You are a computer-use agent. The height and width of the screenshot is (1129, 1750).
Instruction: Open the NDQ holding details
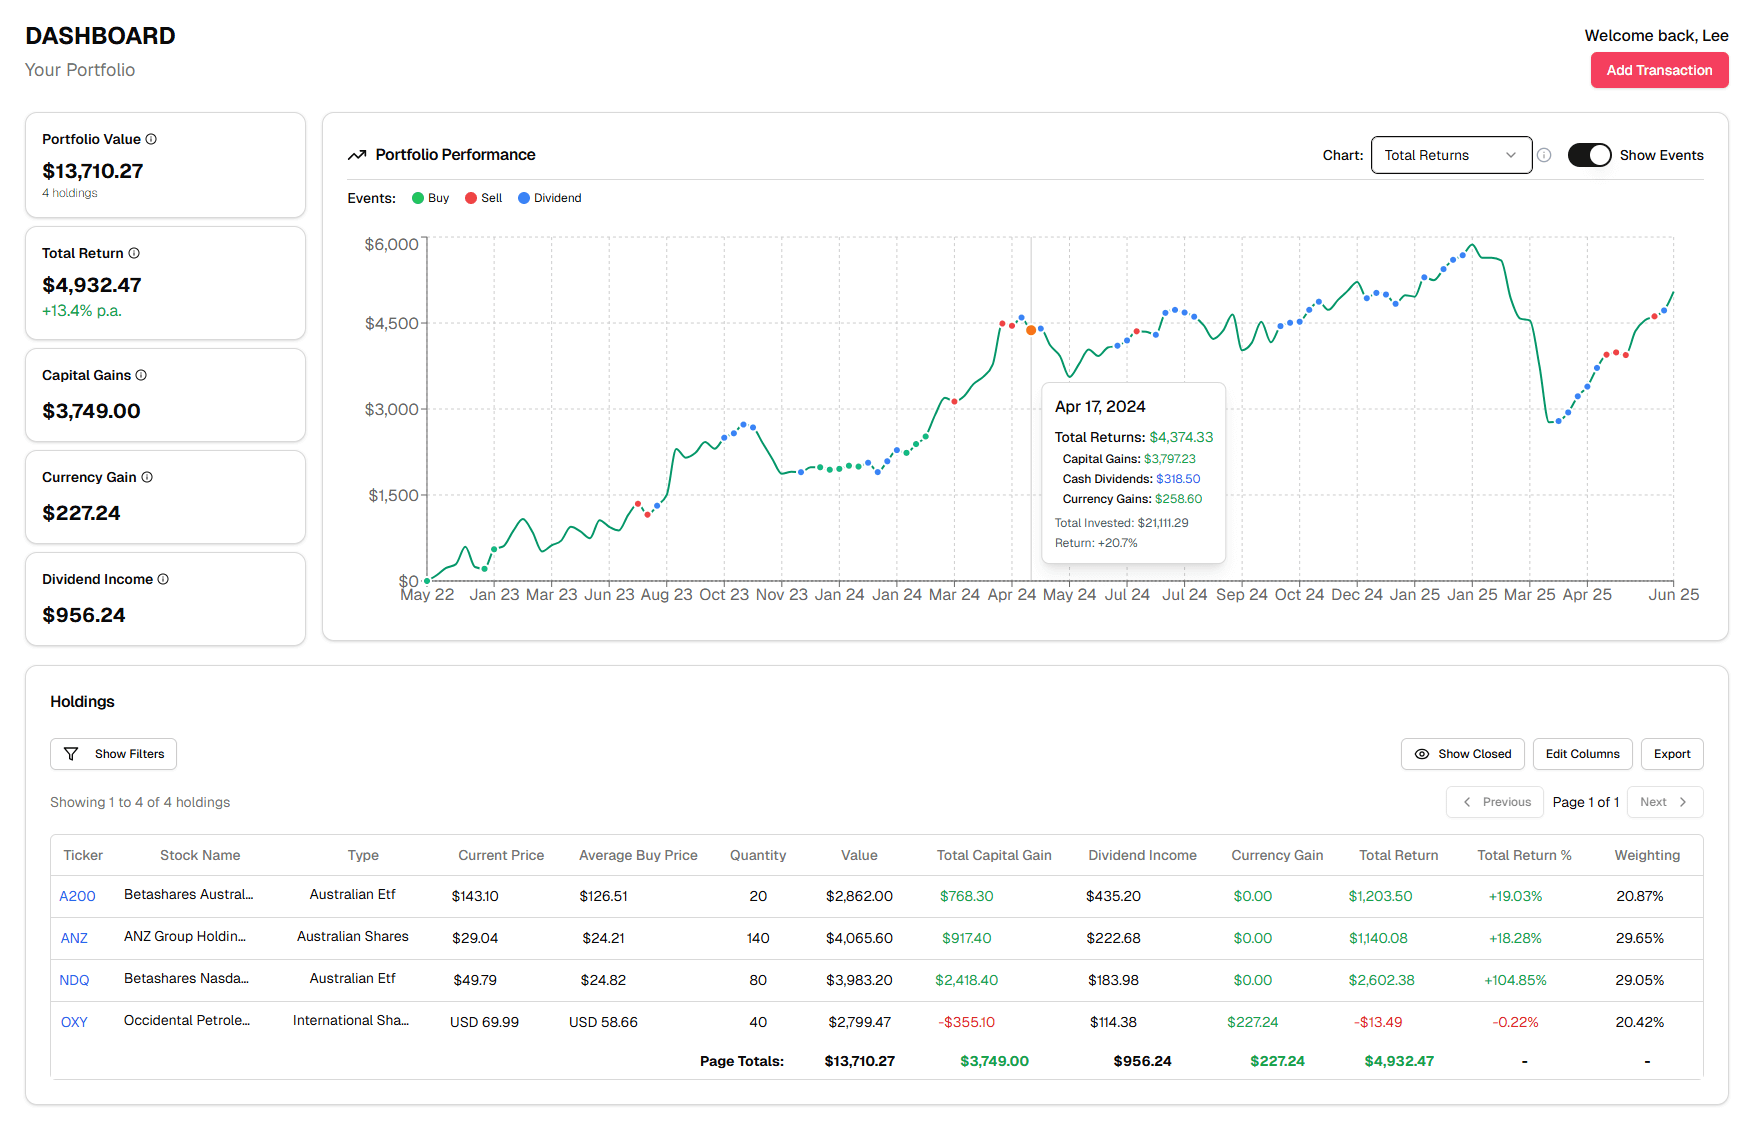(74, 980)
